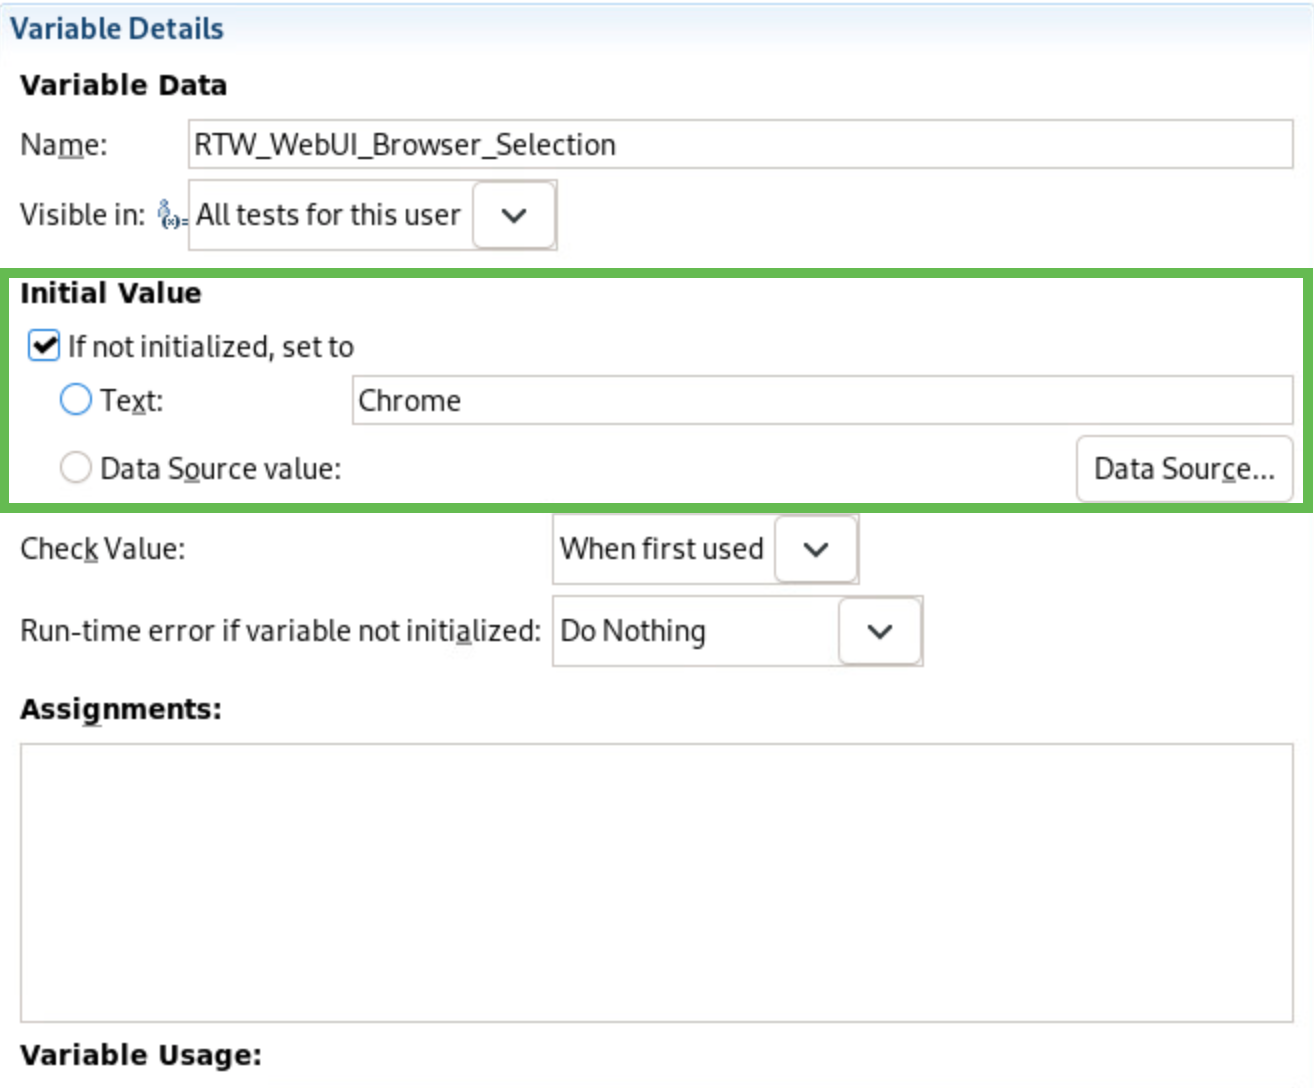Click the 'All tests for this user' combo text

328,215
